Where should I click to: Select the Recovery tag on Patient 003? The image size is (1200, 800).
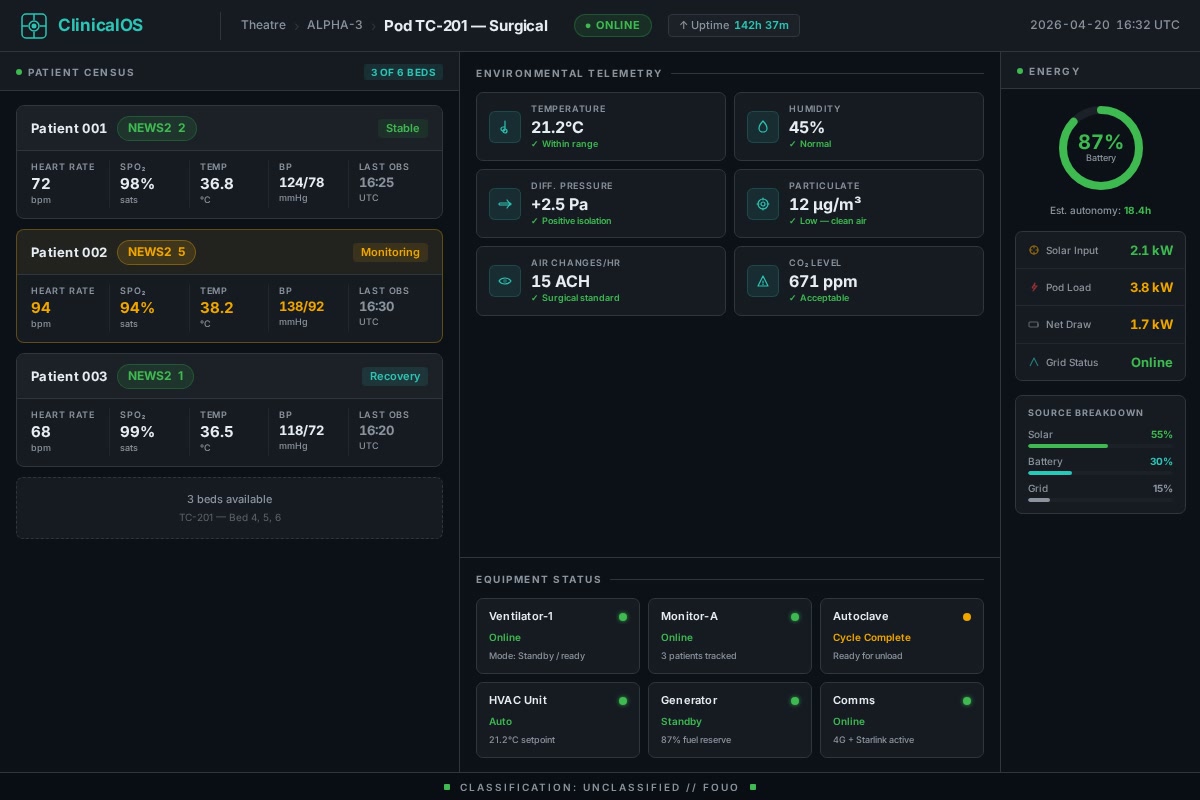[x=395, y=376]
